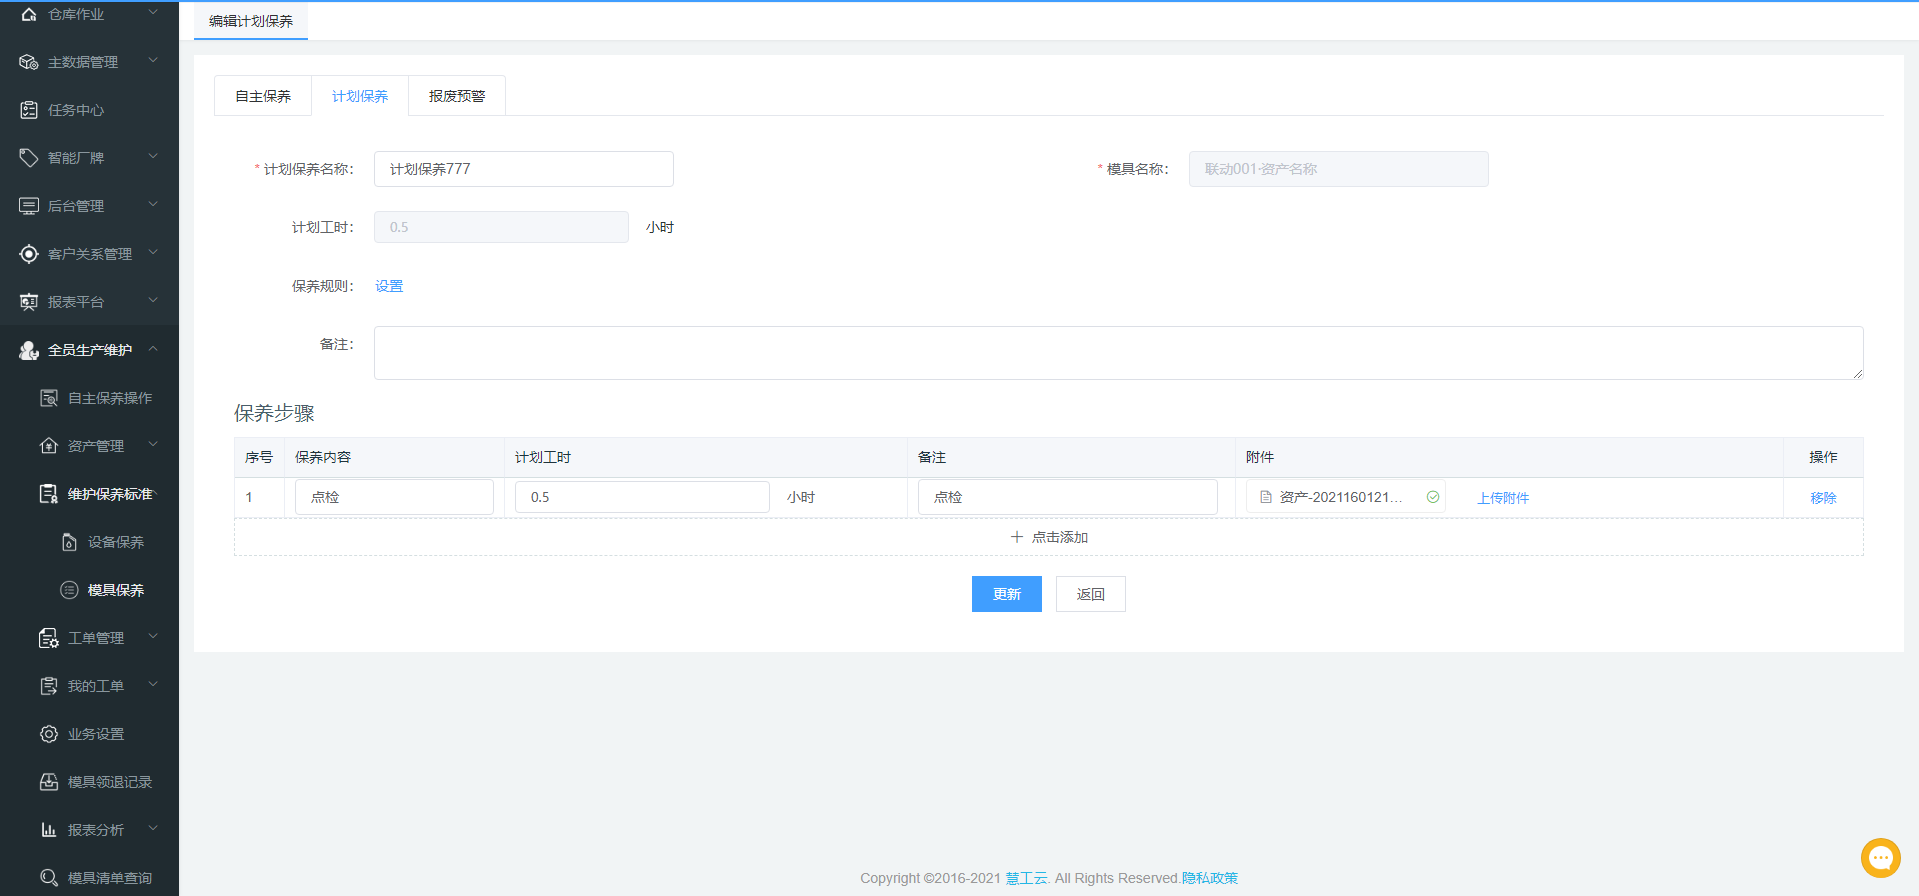Image resolution: width=1919 pixels, height=896 pixels.
Task: Click the 返回 button
Action: click(1090, 594)
